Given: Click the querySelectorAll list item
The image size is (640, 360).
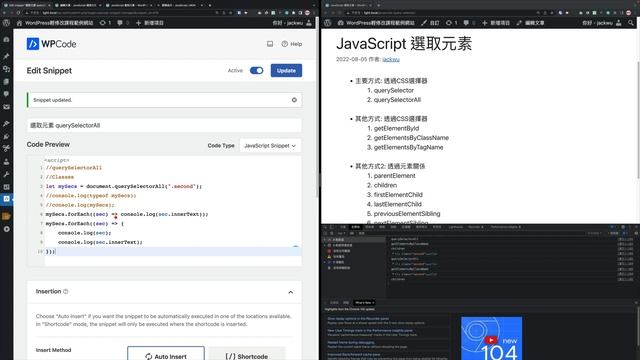Looking at the screenshot, I should pyautogui.click(x=397, y=100).
